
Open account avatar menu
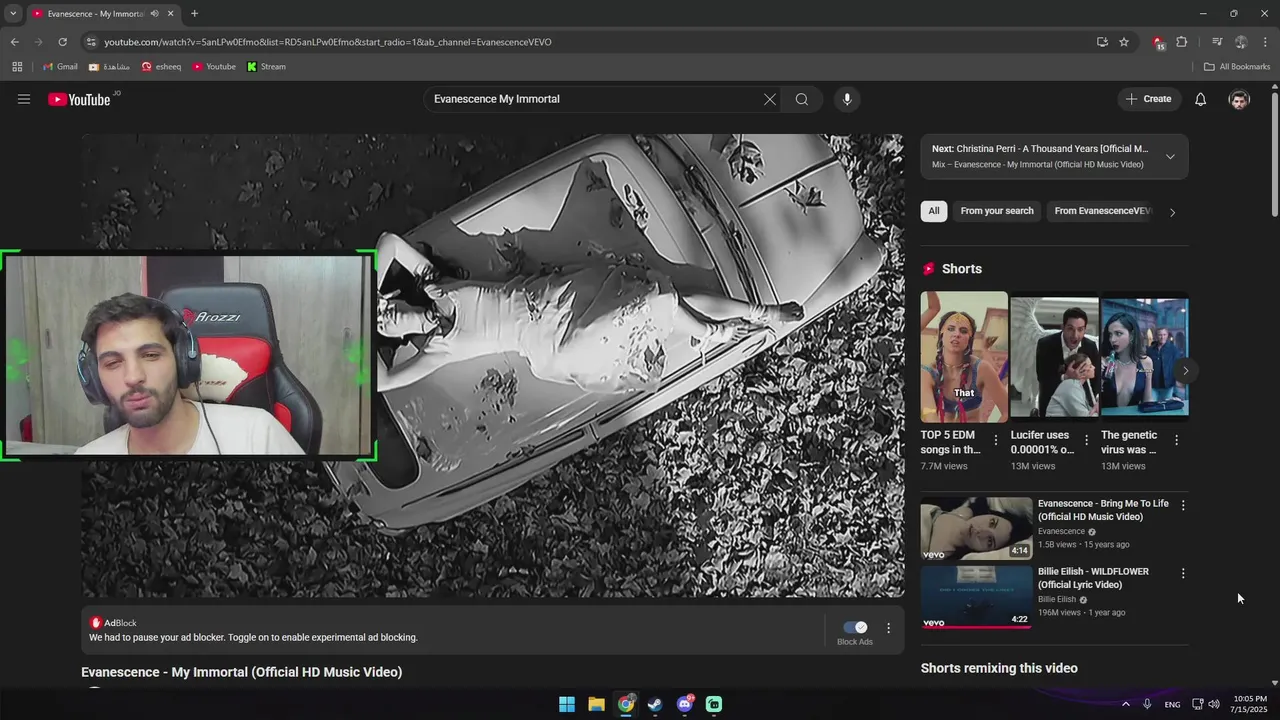(x=1239, y=99)
